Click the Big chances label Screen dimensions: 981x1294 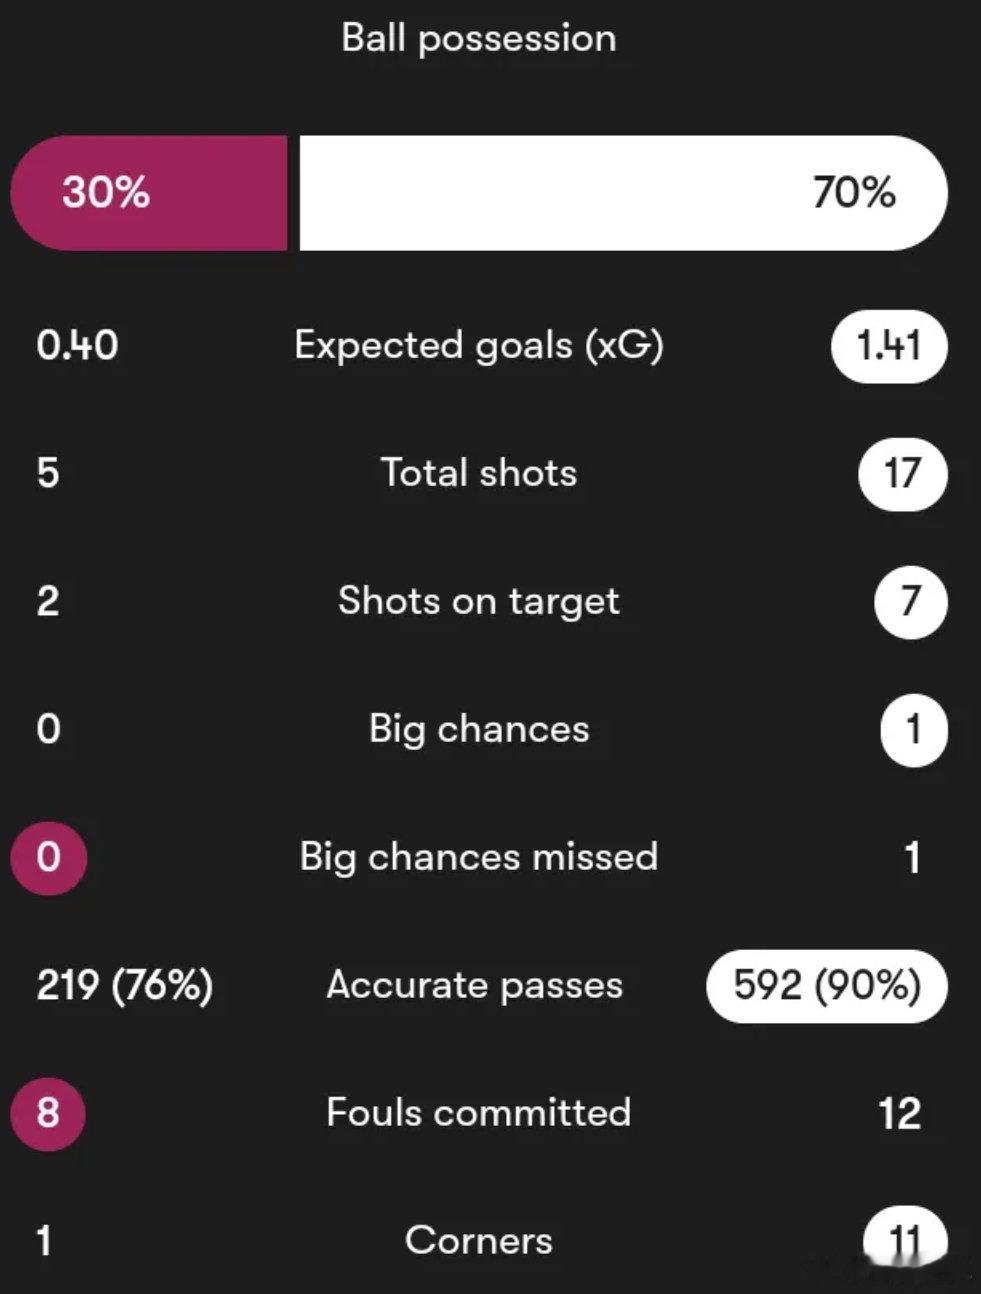coord(479,729)
